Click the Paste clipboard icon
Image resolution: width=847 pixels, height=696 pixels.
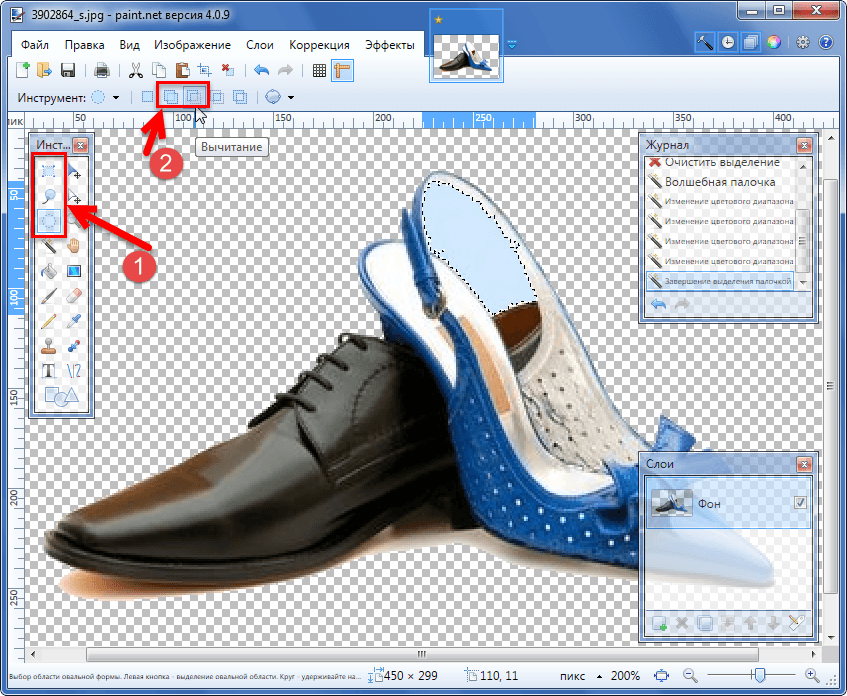(182, 70)
